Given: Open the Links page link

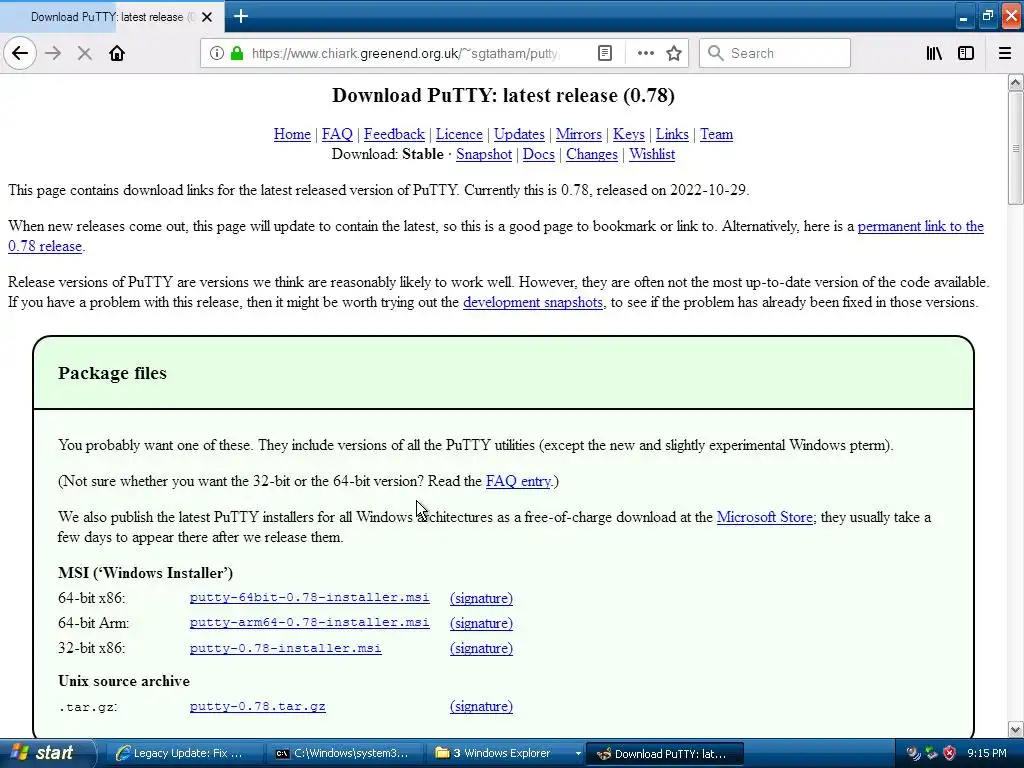Looking at the screenshot, I should [x=672, y=135].
